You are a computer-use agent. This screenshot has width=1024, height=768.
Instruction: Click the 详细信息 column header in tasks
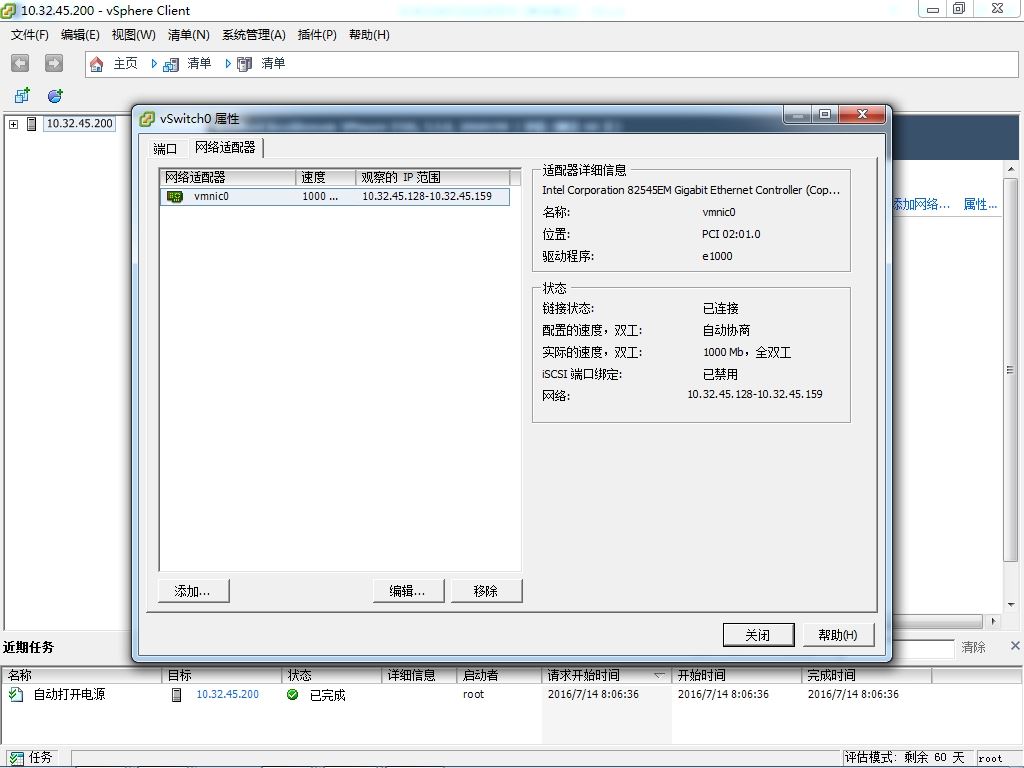(x=419, y=675)
